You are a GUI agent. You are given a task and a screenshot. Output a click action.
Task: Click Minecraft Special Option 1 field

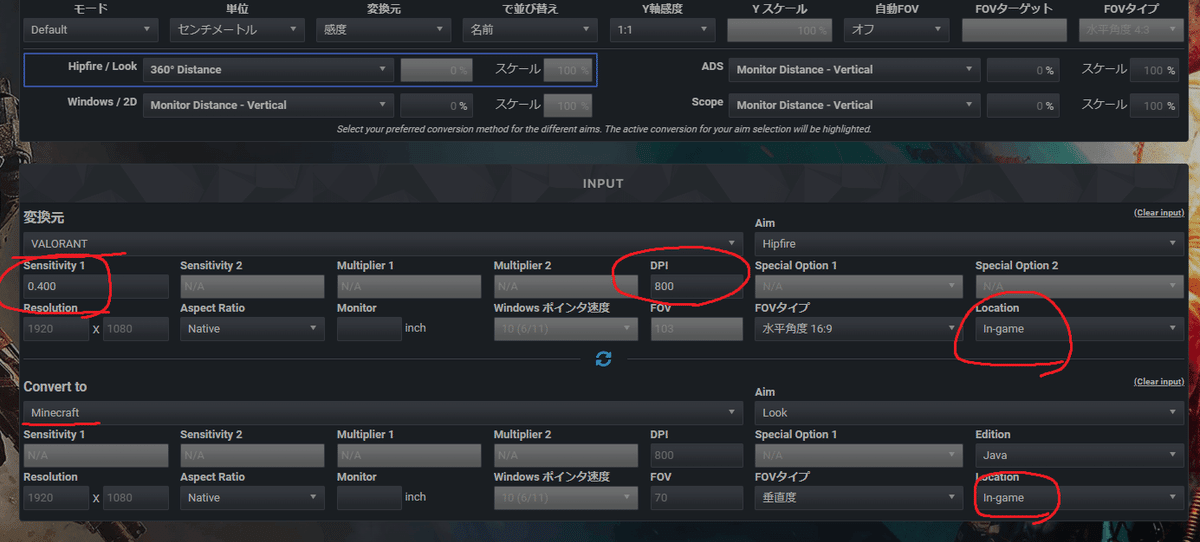point(860,455)
